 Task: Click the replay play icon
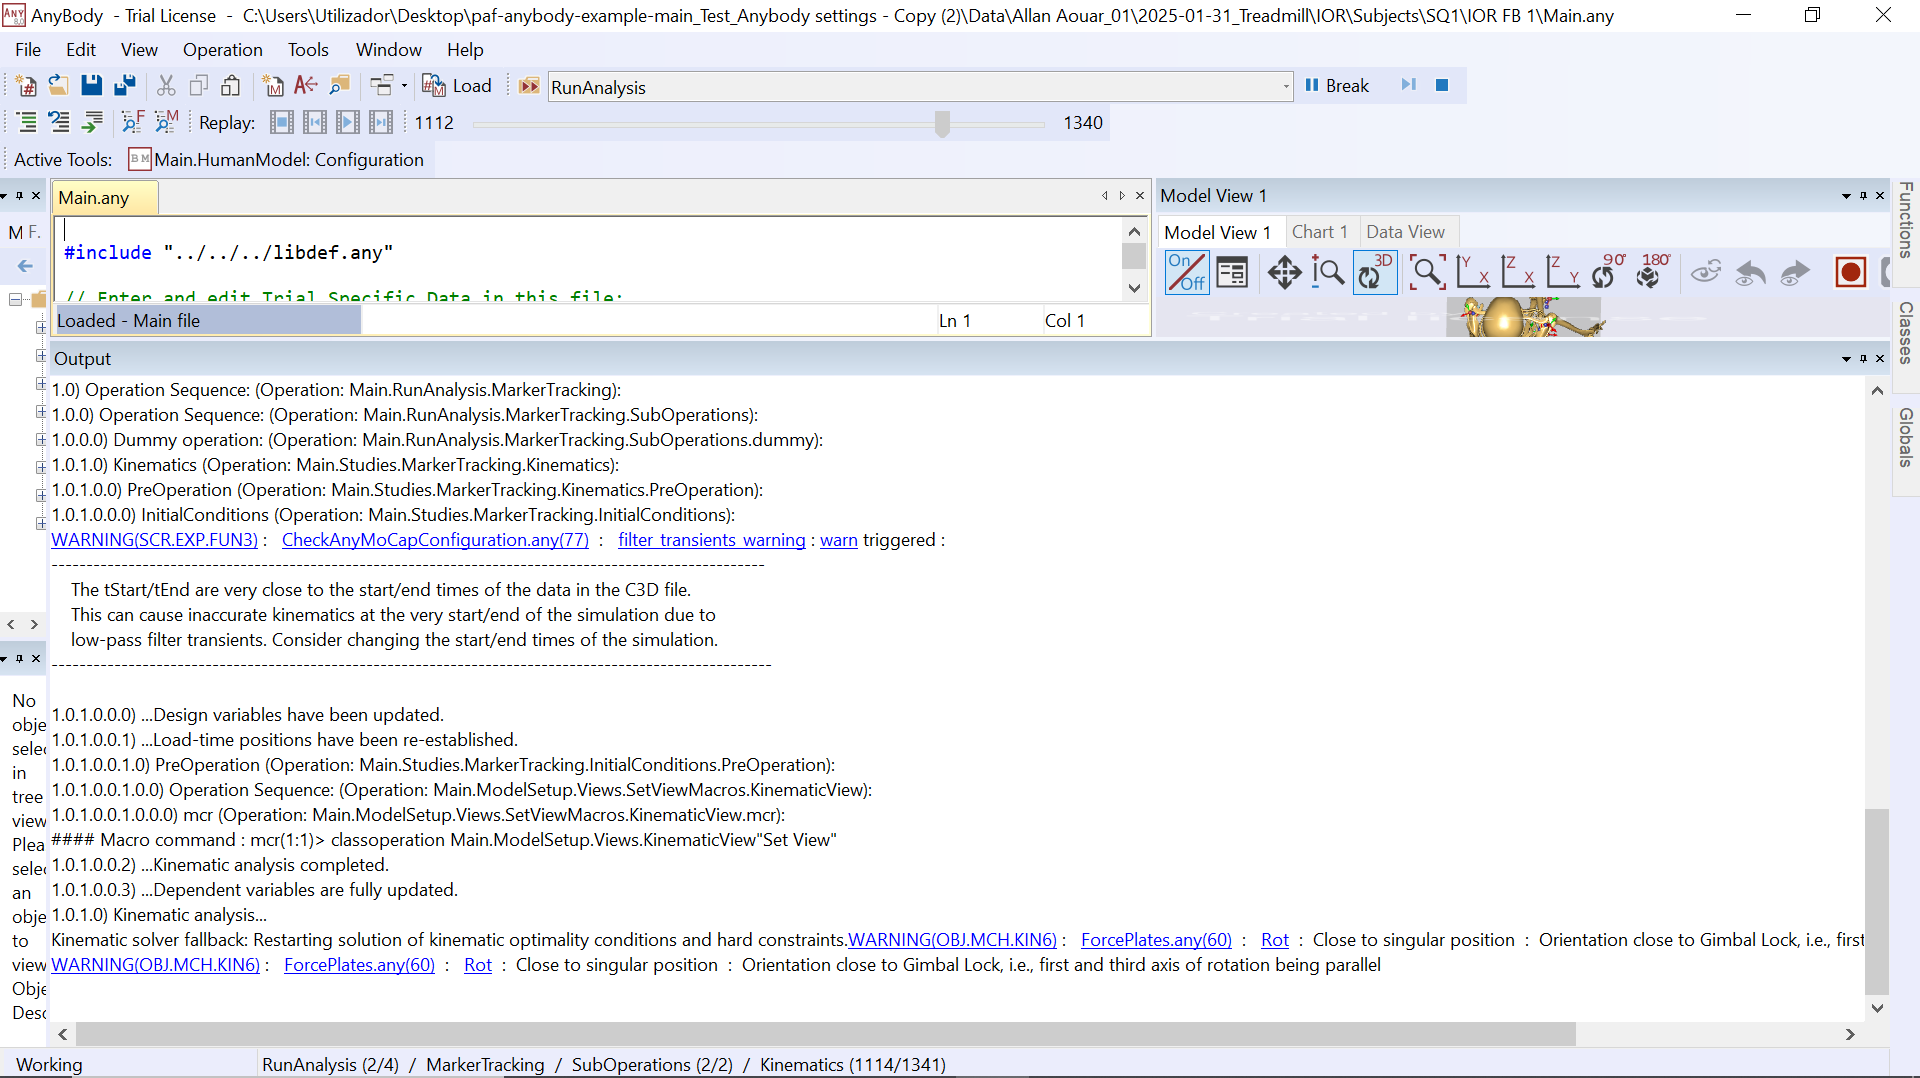tap(348, 122)
